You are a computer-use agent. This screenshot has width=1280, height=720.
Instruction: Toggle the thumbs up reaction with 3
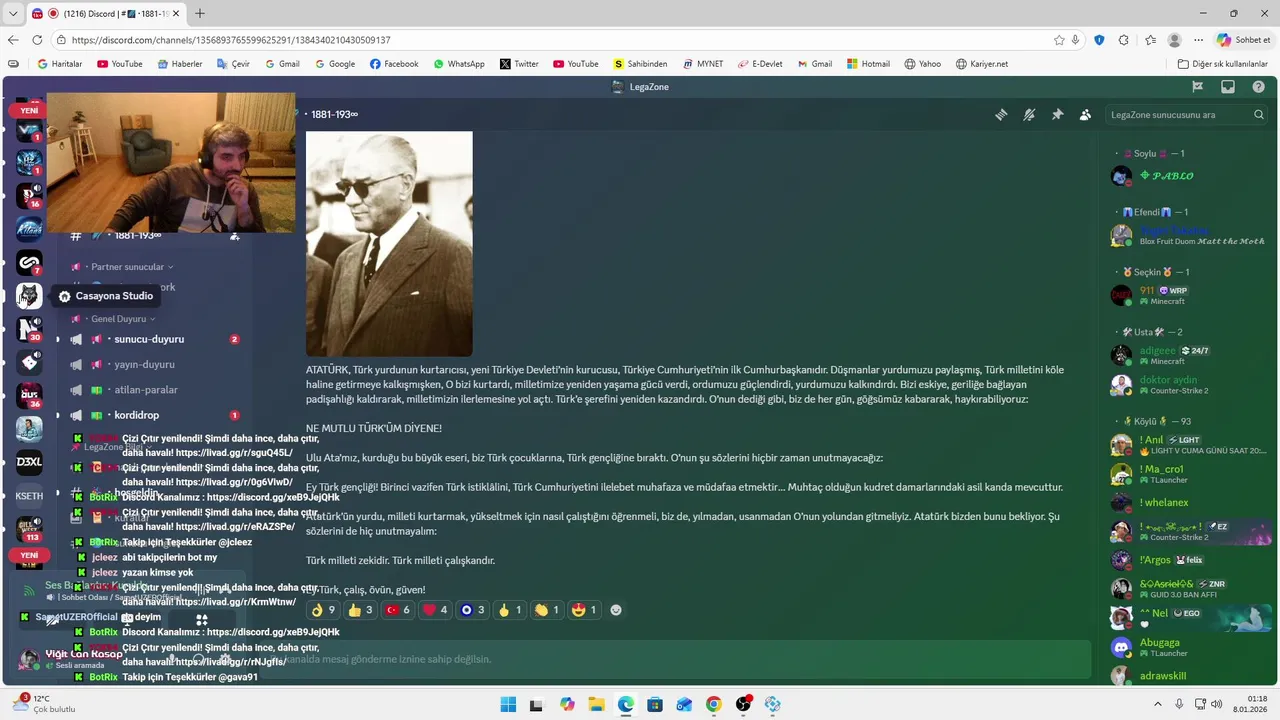click(x=360, y=610)
